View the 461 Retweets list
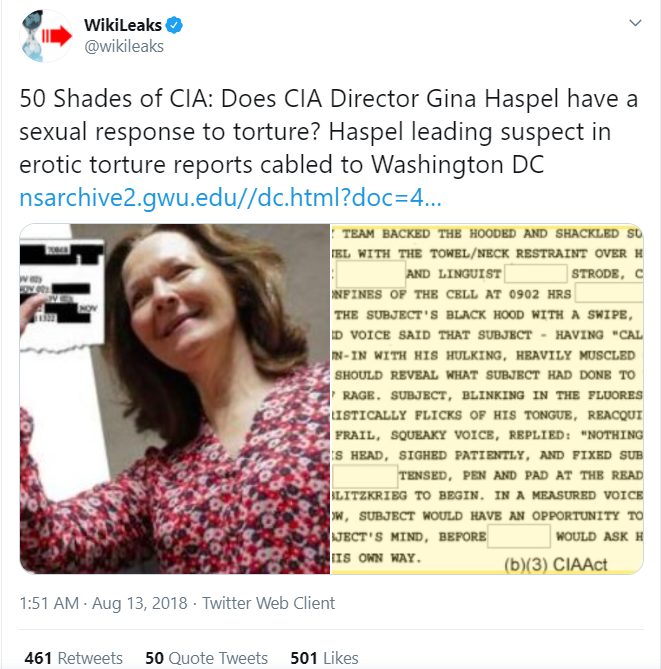Screen dimensions: 661x669 pyautogui.click(x=73, y=657)
